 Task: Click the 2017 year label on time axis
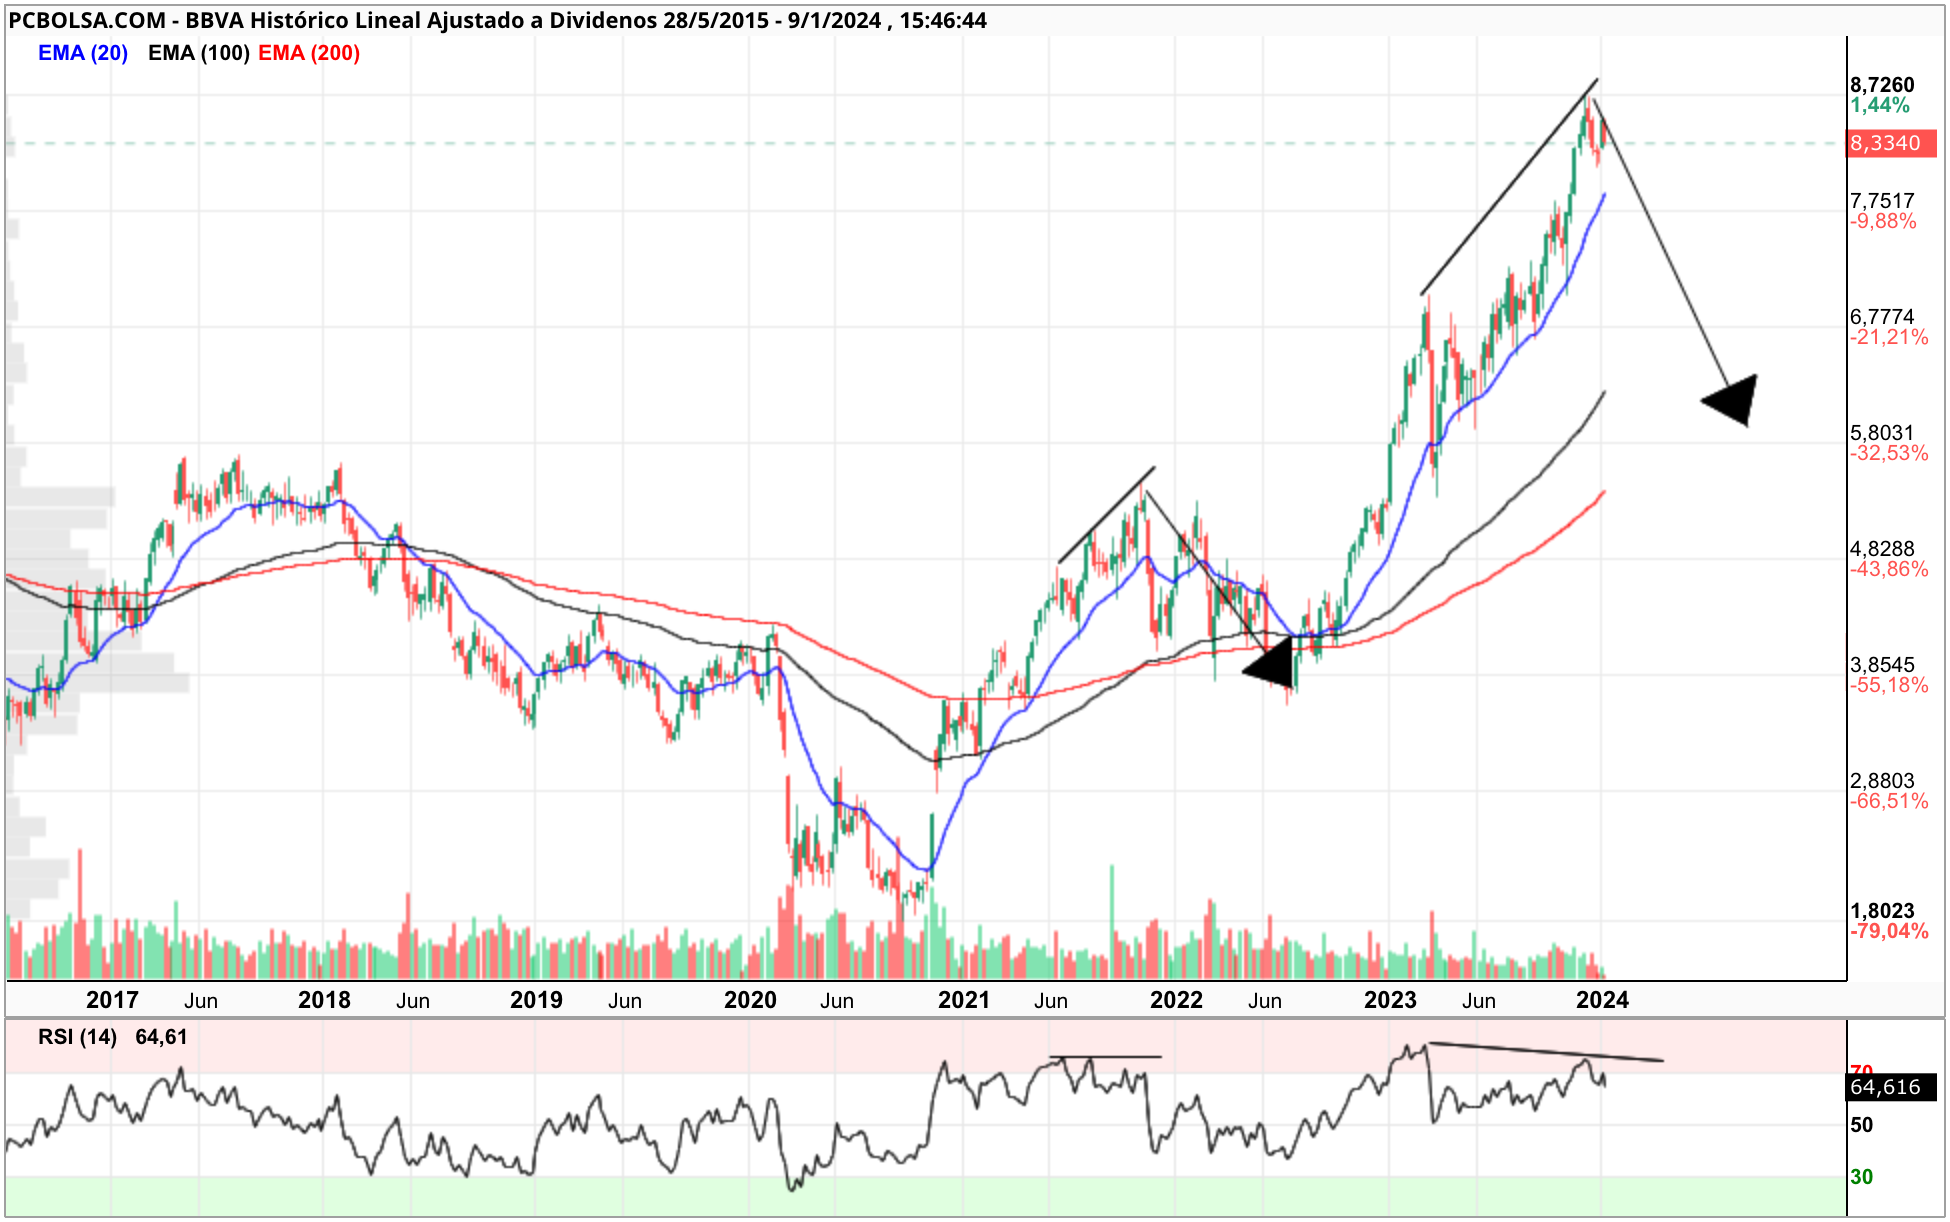[112, 1000]
